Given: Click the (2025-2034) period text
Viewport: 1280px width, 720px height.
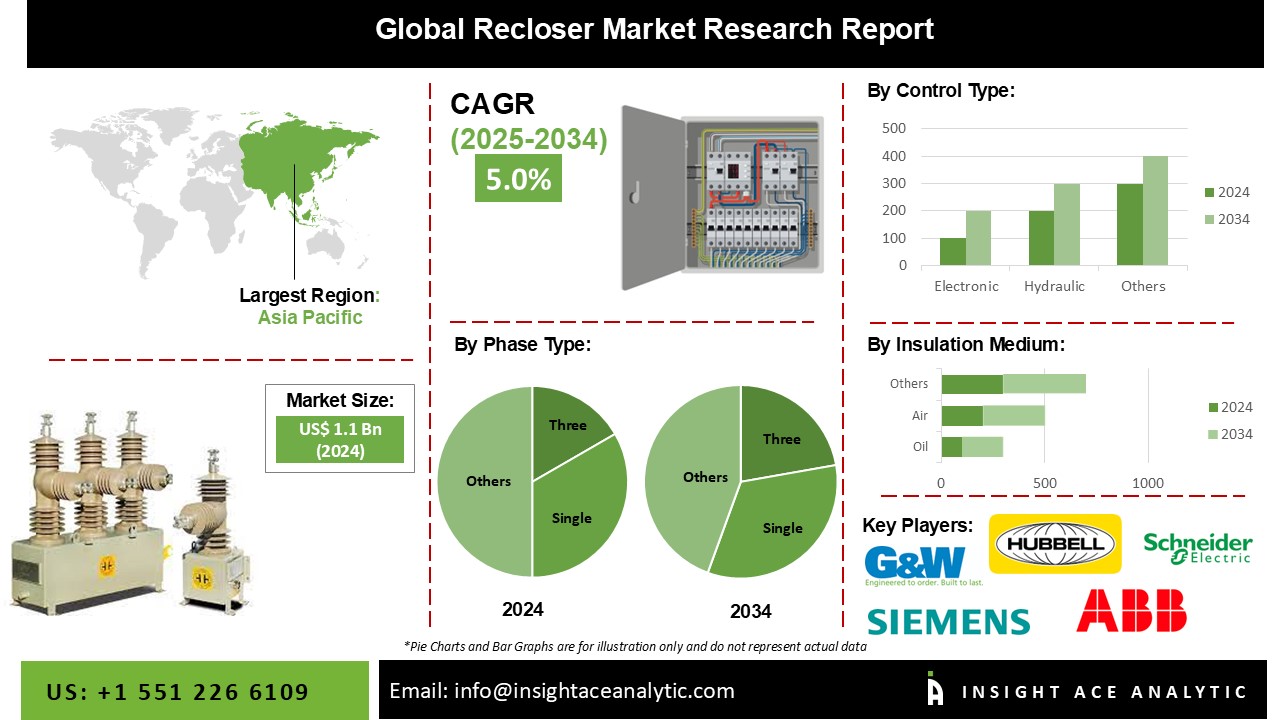Looking at the screenshot, I should [x=528, y=139].
